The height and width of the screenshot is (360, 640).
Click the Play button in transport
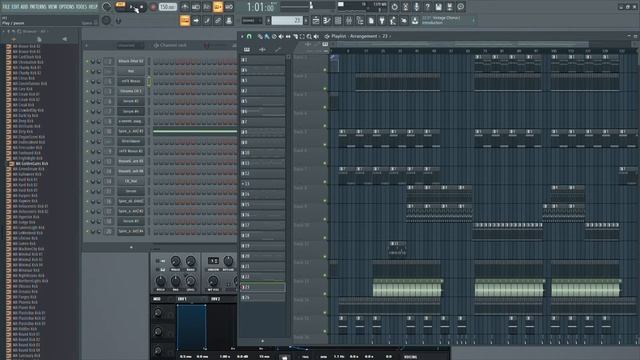point(131,7)
